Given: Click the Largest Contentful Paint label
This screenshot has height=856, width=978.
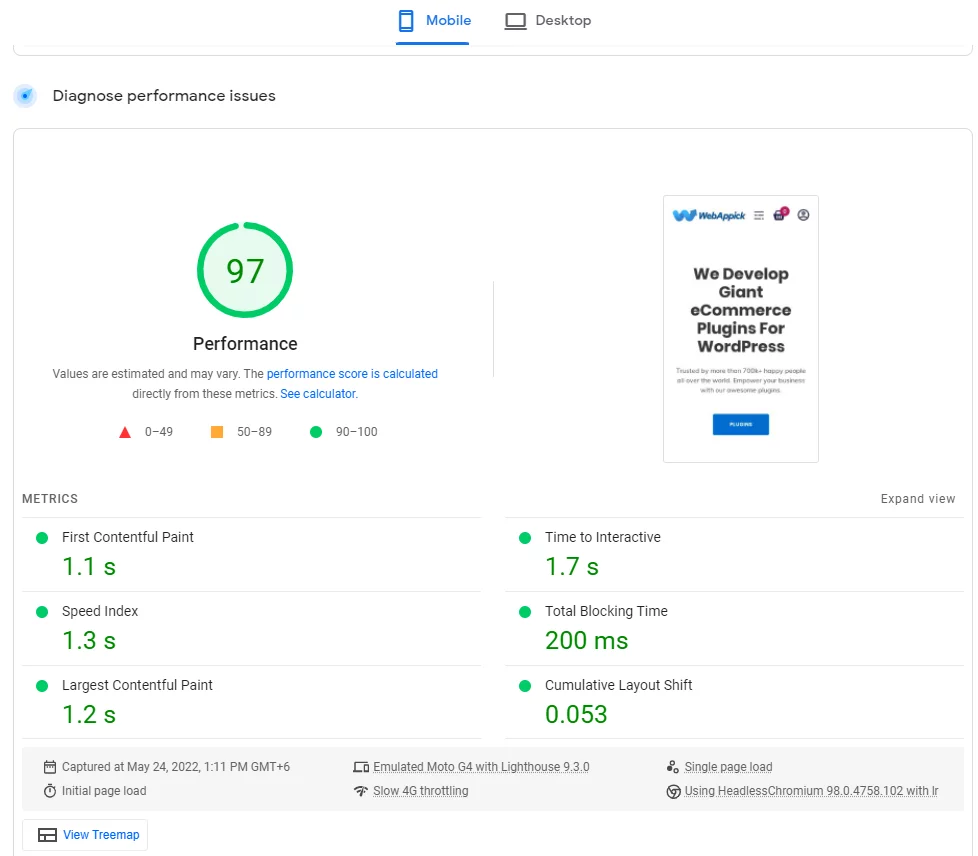Looking at the screenshot, I should 137,685.
